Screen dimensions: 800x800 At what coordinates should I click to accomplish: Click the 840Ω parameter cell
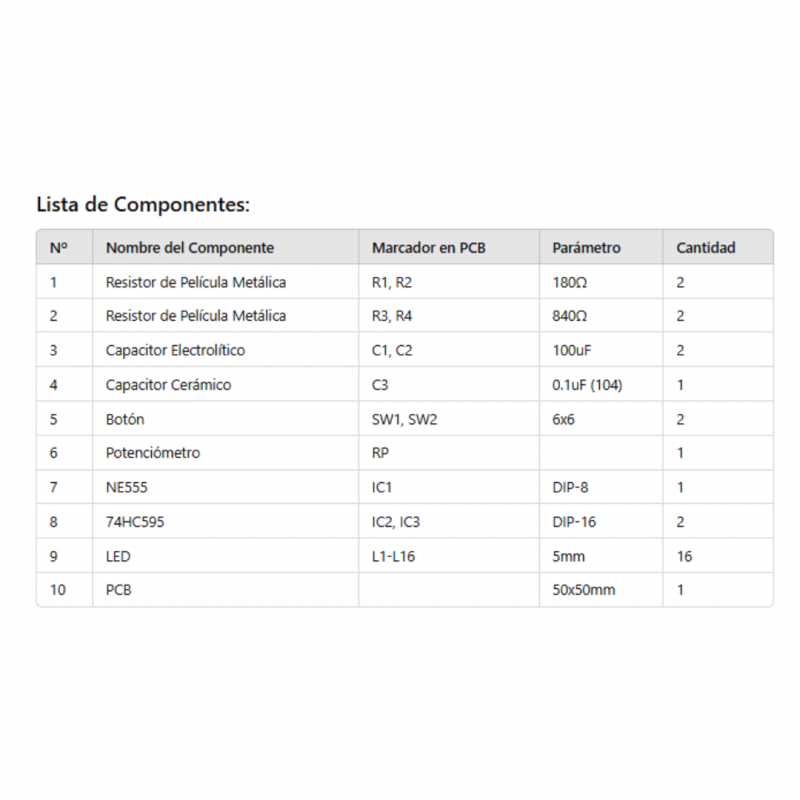(570, 316)
